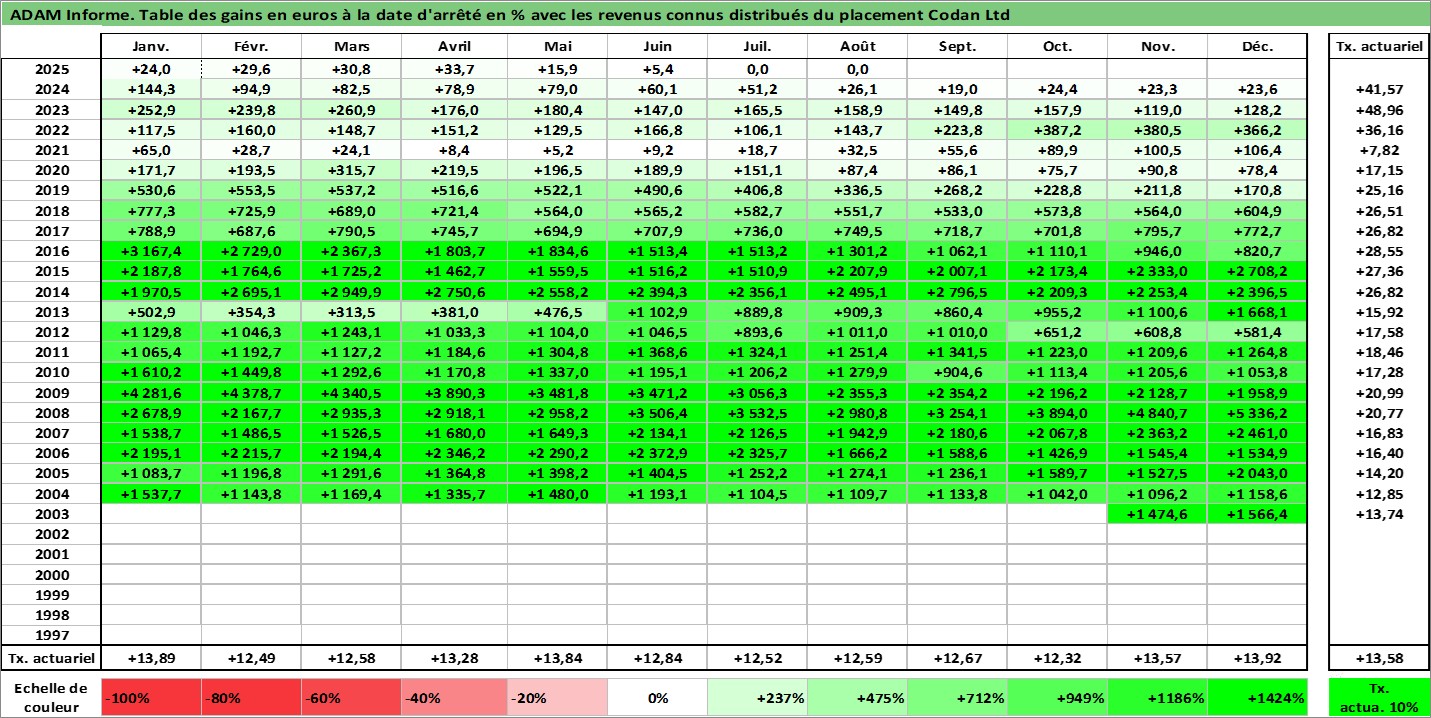The height and width of the screenshot is (718, 1431).
Task: Click the +387,2 cell in Oct. 2022
Action: [x=1057, y=129]
